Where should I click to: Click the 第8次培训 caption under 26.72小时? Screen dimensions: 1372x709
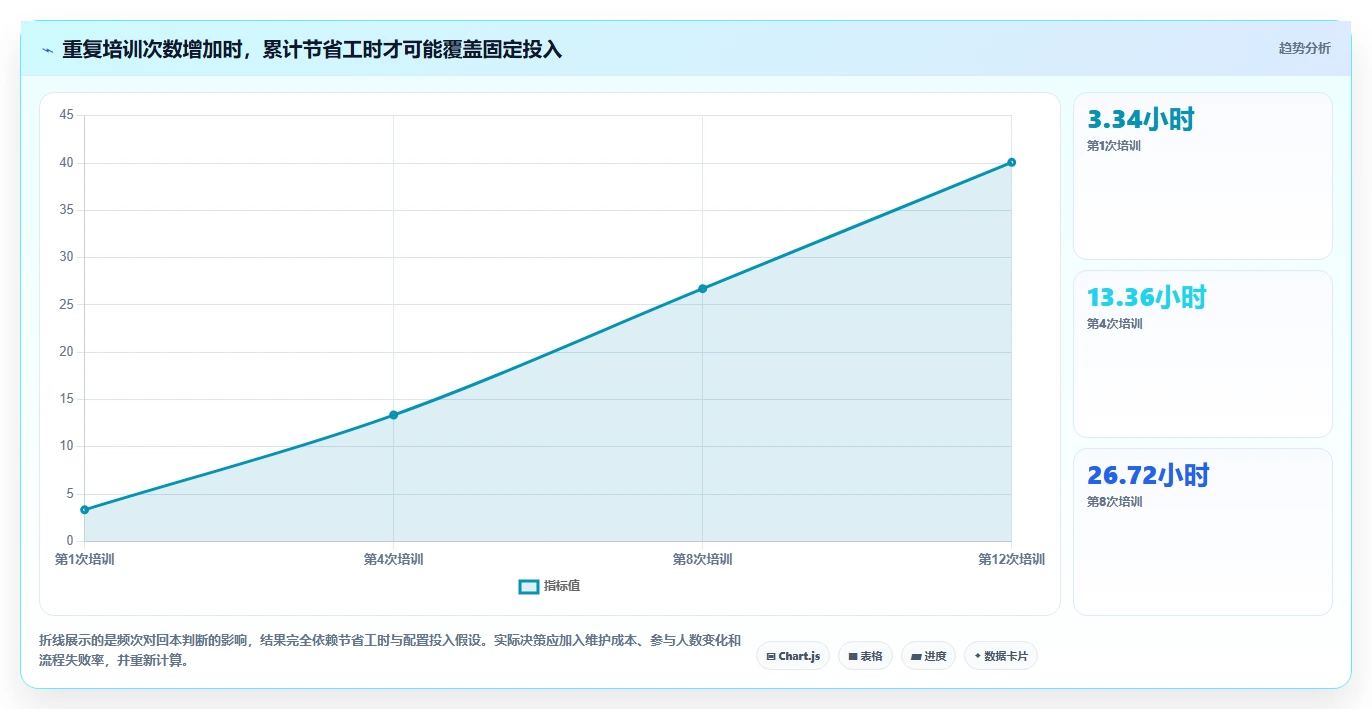[1114, 502]
